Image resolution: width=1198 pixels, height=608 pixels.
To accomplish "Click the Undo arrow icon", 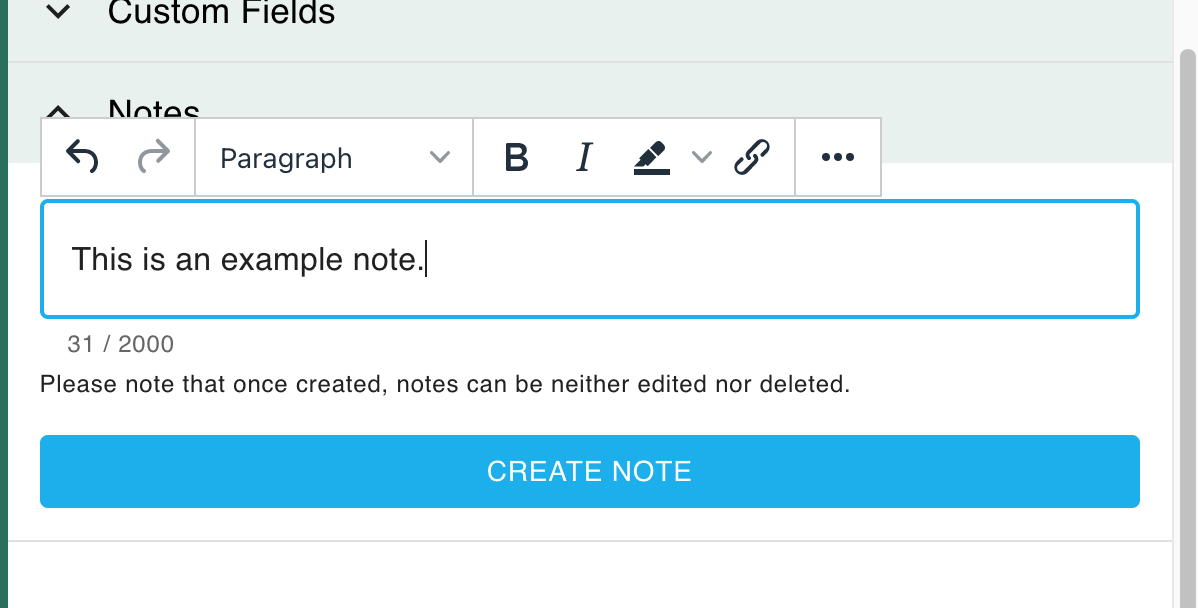I will pos(83,157).
